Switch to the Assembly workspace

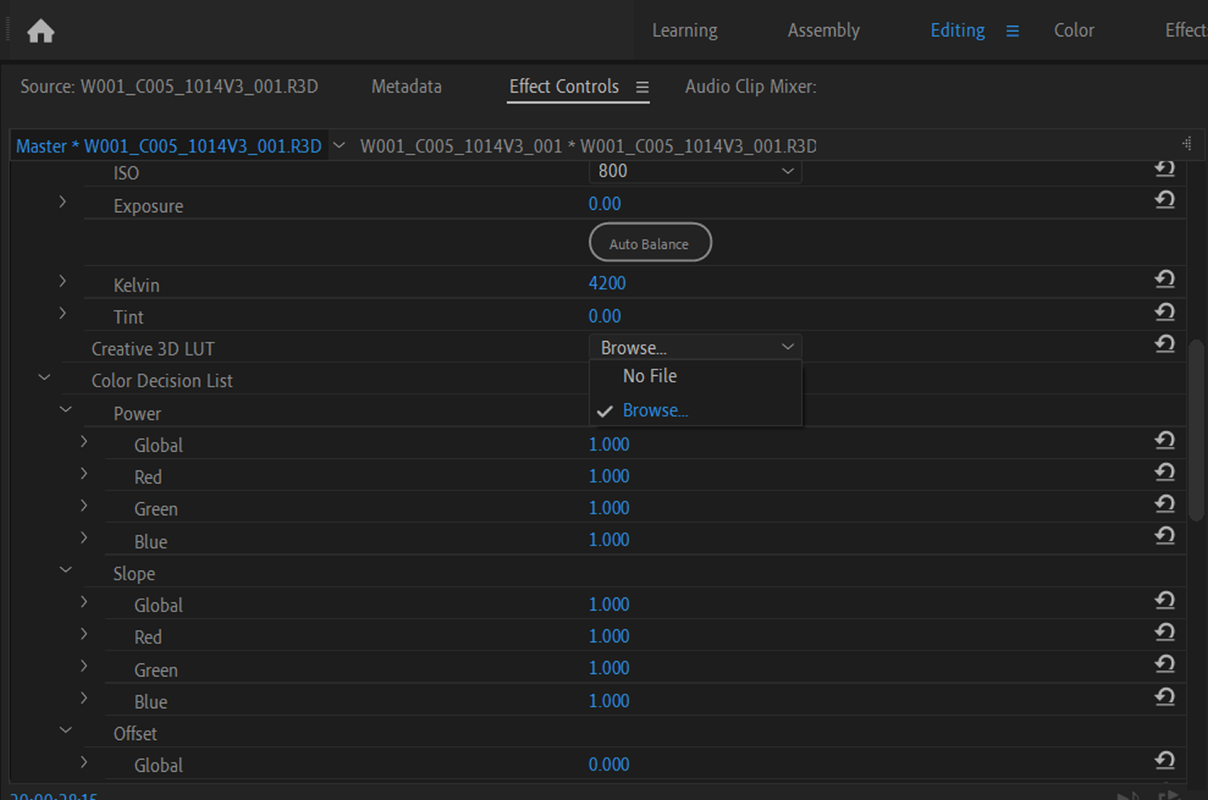point(824,30)
